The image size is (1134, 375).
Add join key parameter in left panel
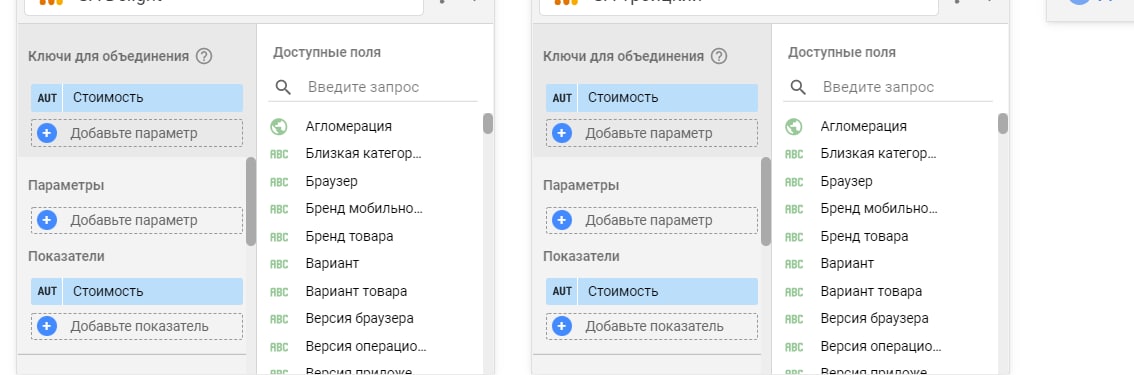pyautogui.click(x=137, y=133)
